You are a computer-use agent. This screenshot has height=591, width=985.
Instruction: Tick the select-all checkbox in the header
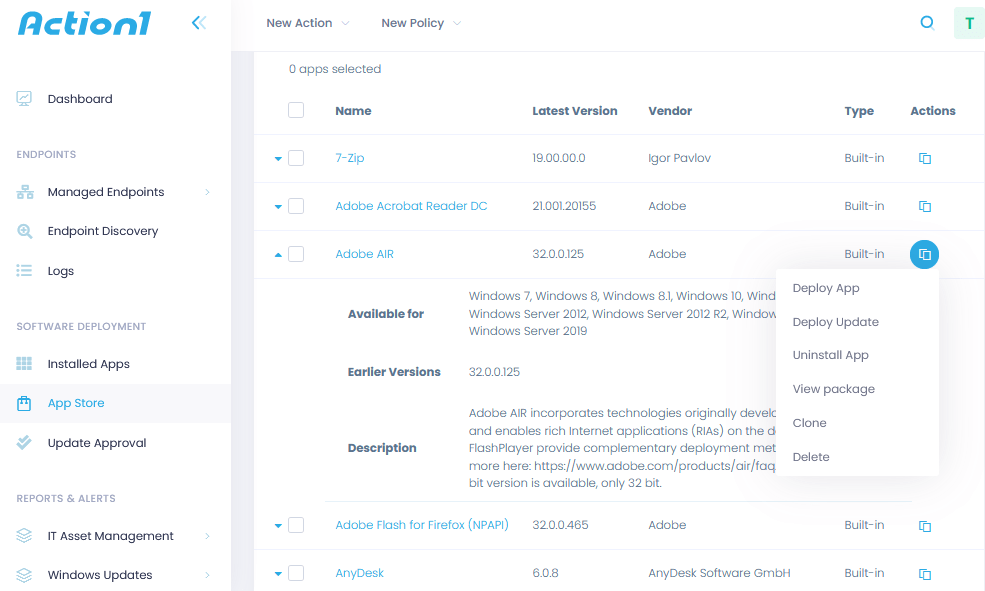[x=296, y=110]
